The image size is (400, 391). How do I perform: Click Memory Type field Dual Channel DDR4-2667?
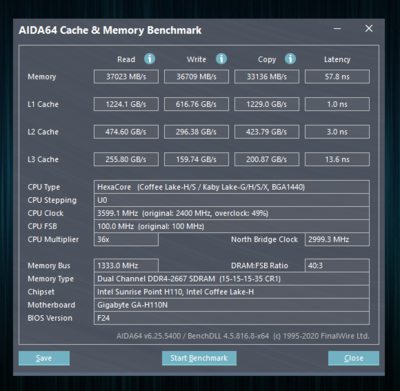pos(232,279)
